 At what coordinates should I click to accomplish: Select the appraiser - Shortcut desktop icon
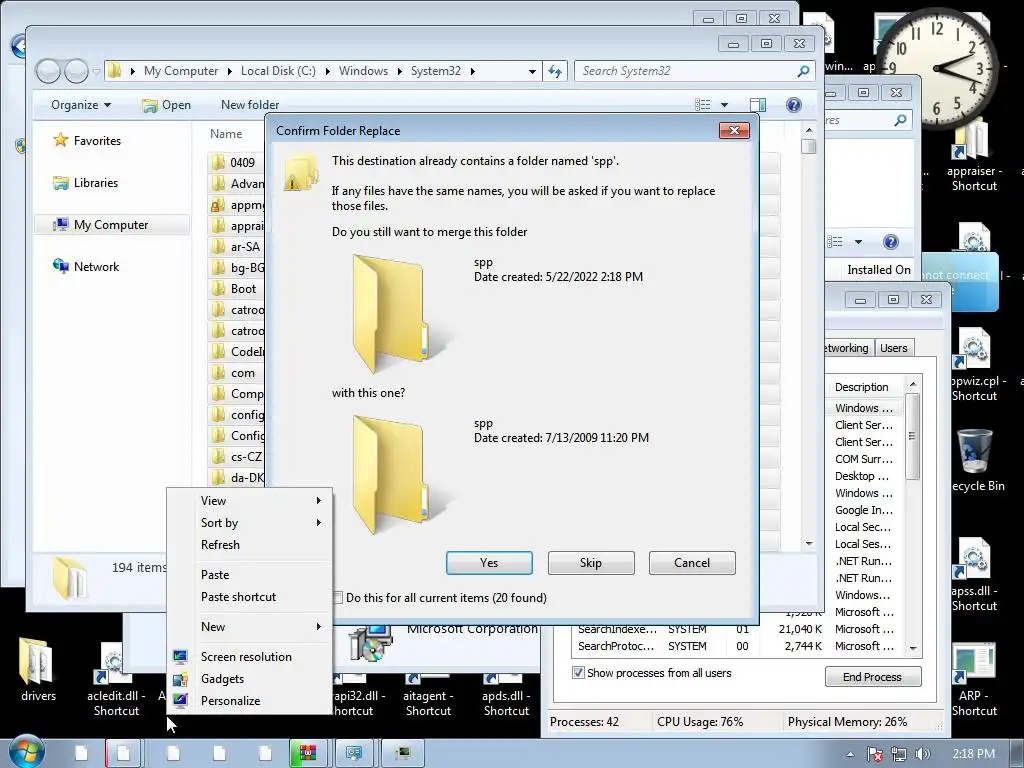974,157
